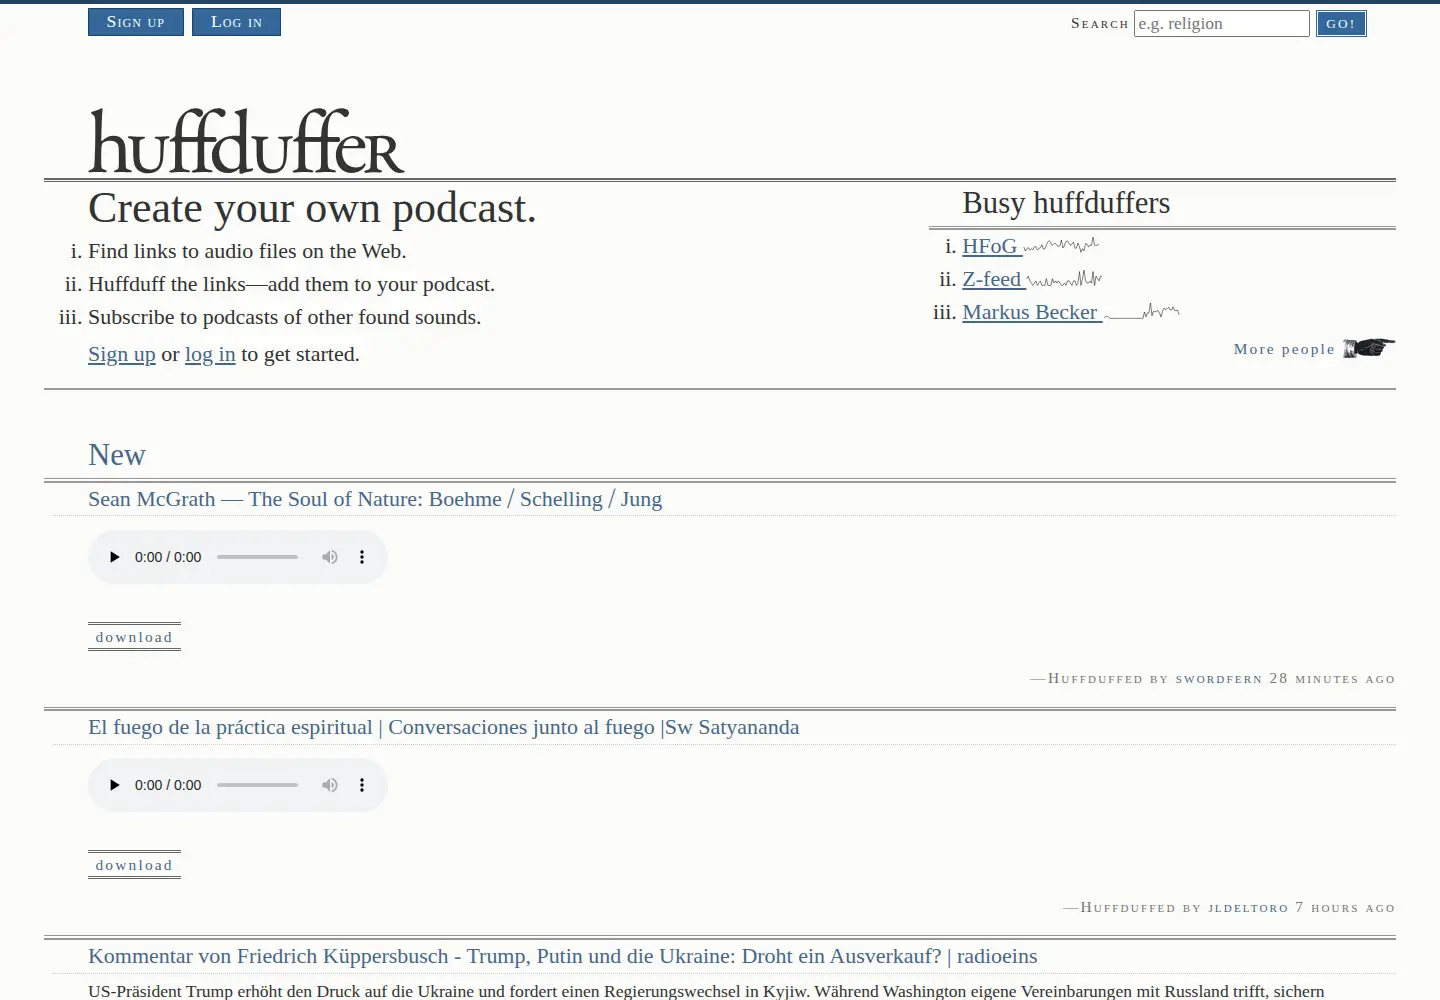1440x1000 pixels.
Task: Mute the El fuego audio player
Action: pos(330,785)
